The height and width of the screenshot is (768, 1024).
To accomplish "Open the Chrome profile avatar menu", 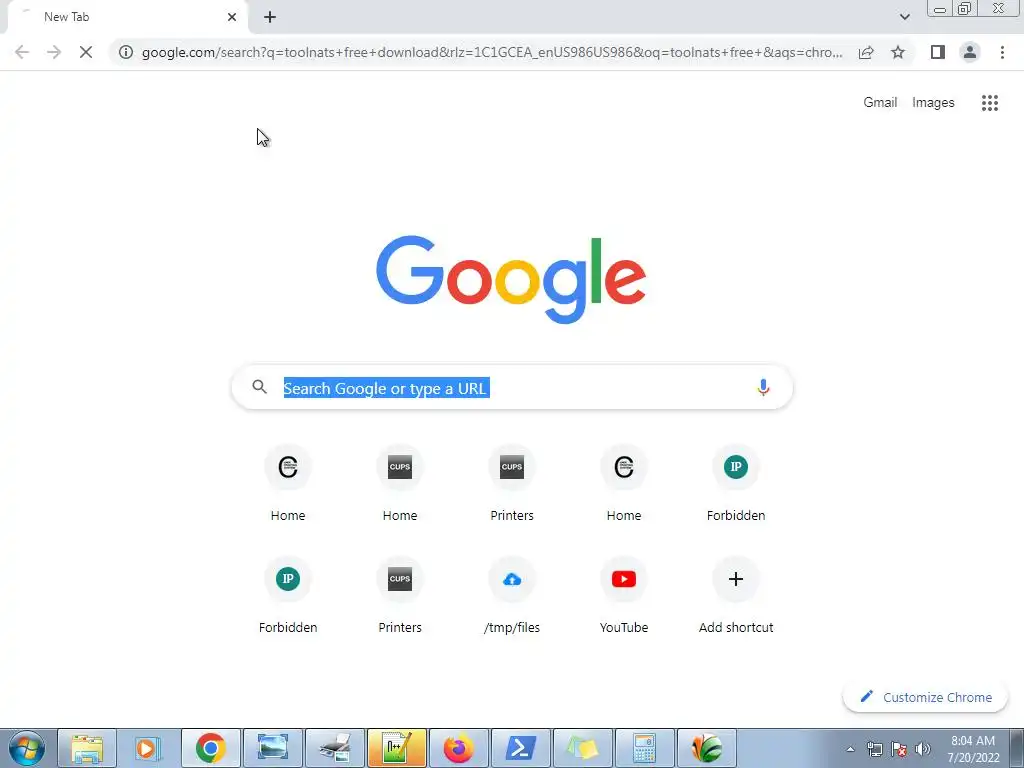I will tap(970, 52).
